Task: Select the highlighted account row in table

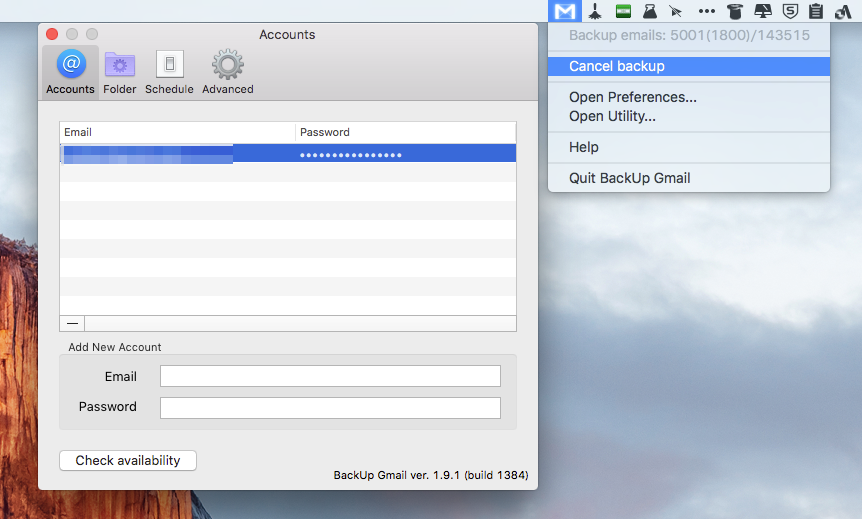Action: 288,154
